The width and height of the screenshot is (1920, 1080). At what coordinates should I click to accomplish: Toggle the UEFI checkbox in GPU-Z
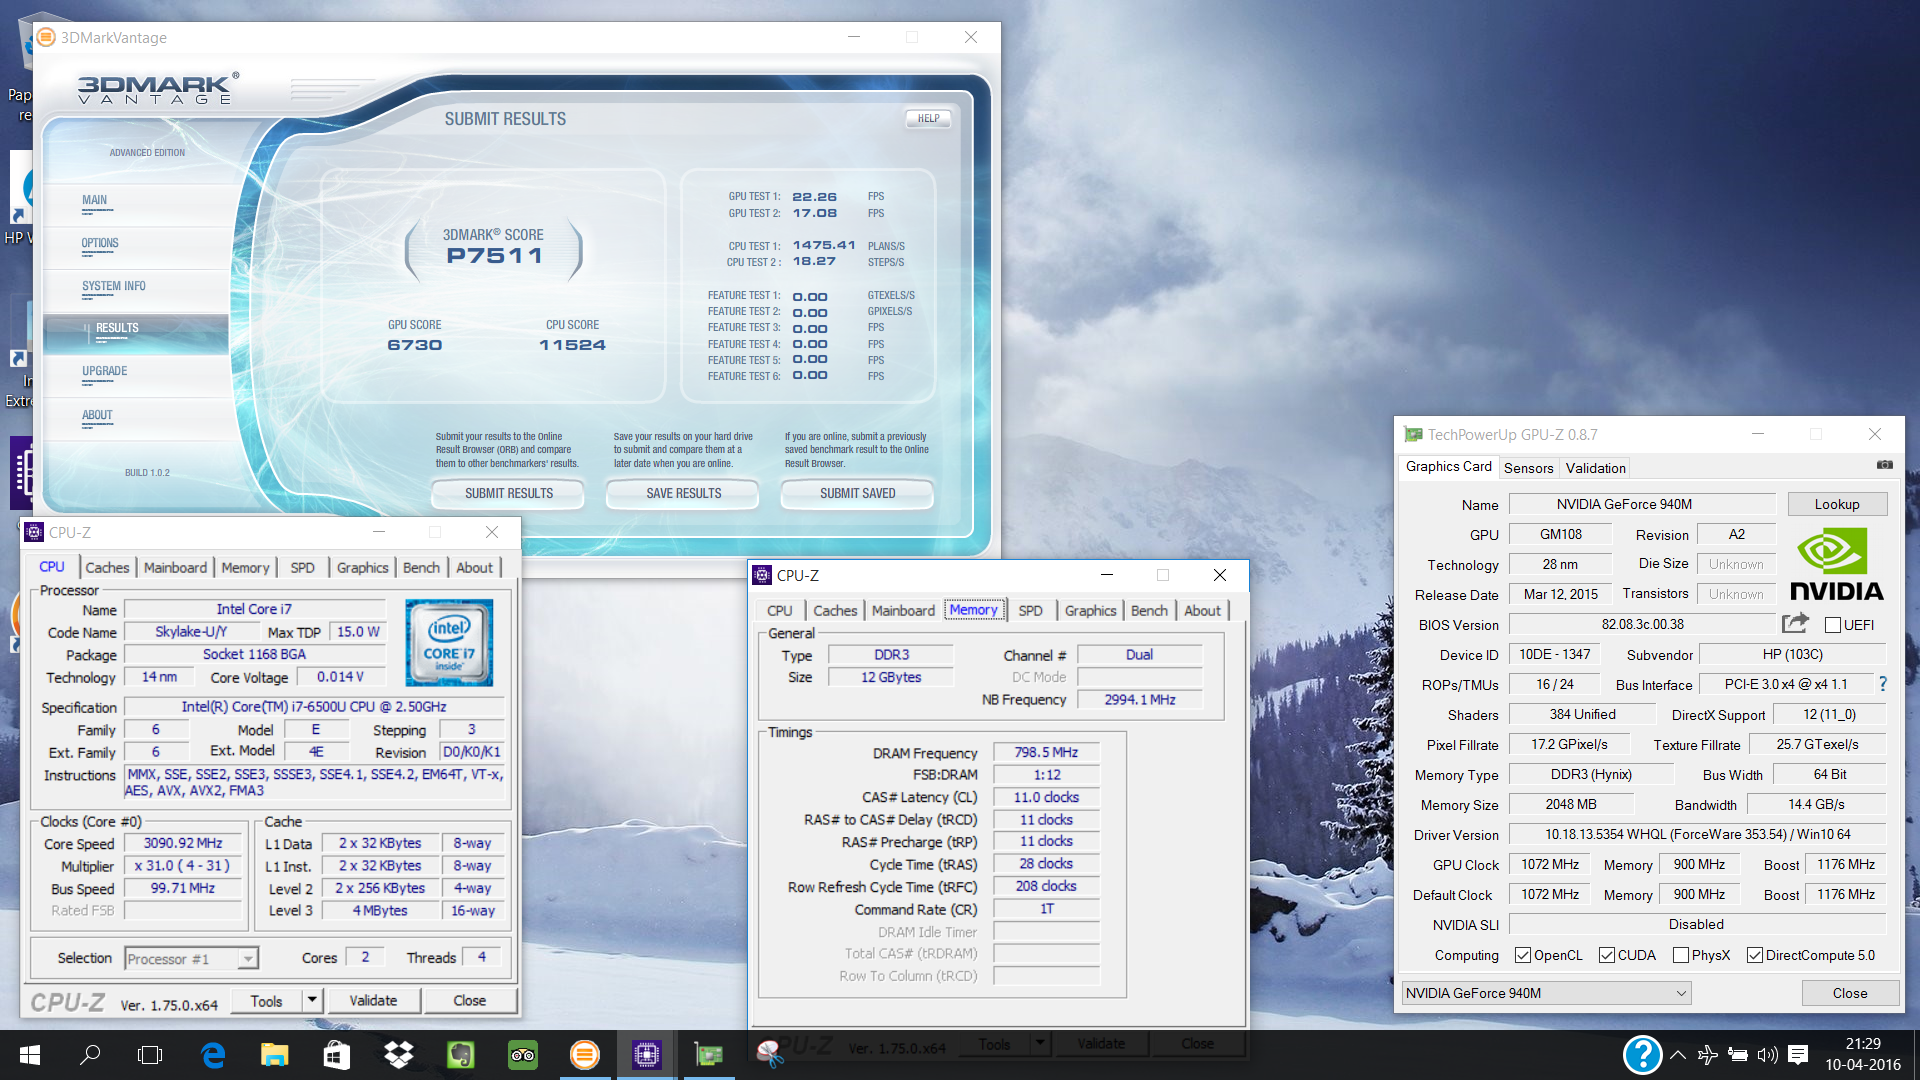[1833, 625]
